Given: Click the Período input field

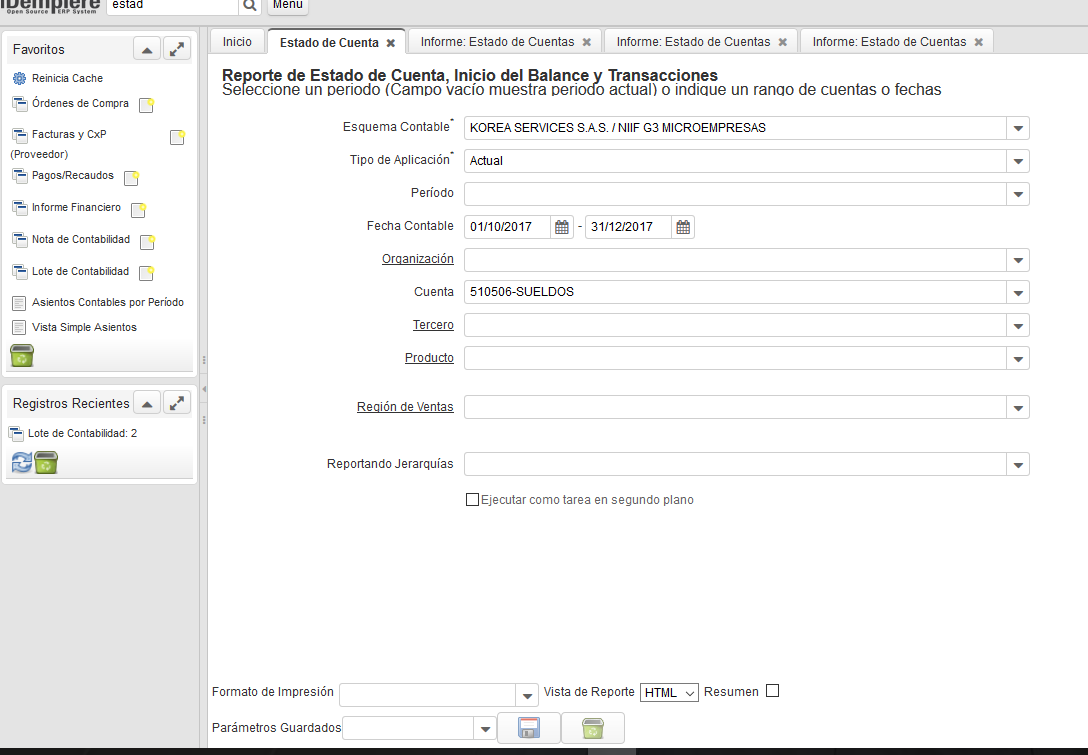Looking at the screenshot, I should point(735,194).
